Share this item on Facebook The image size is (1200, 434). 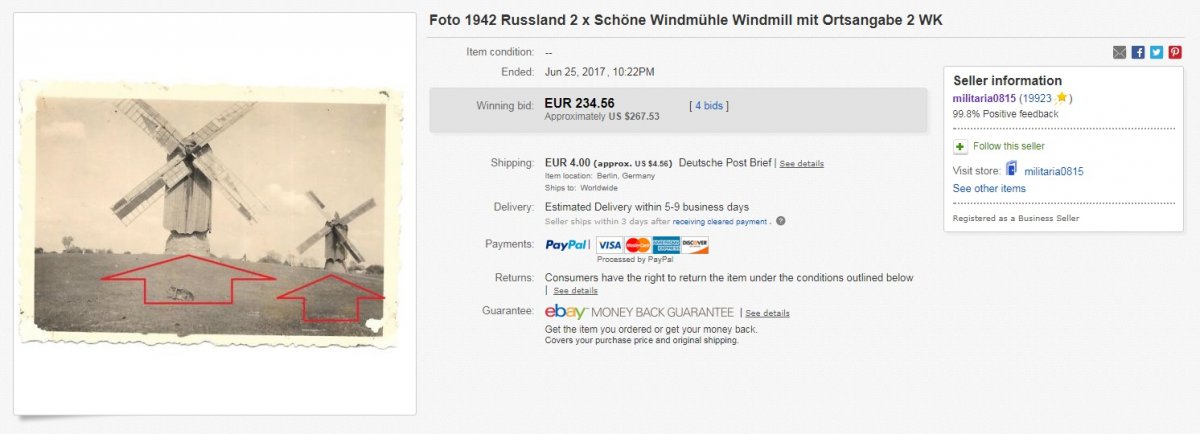[x=1138, y=53]
